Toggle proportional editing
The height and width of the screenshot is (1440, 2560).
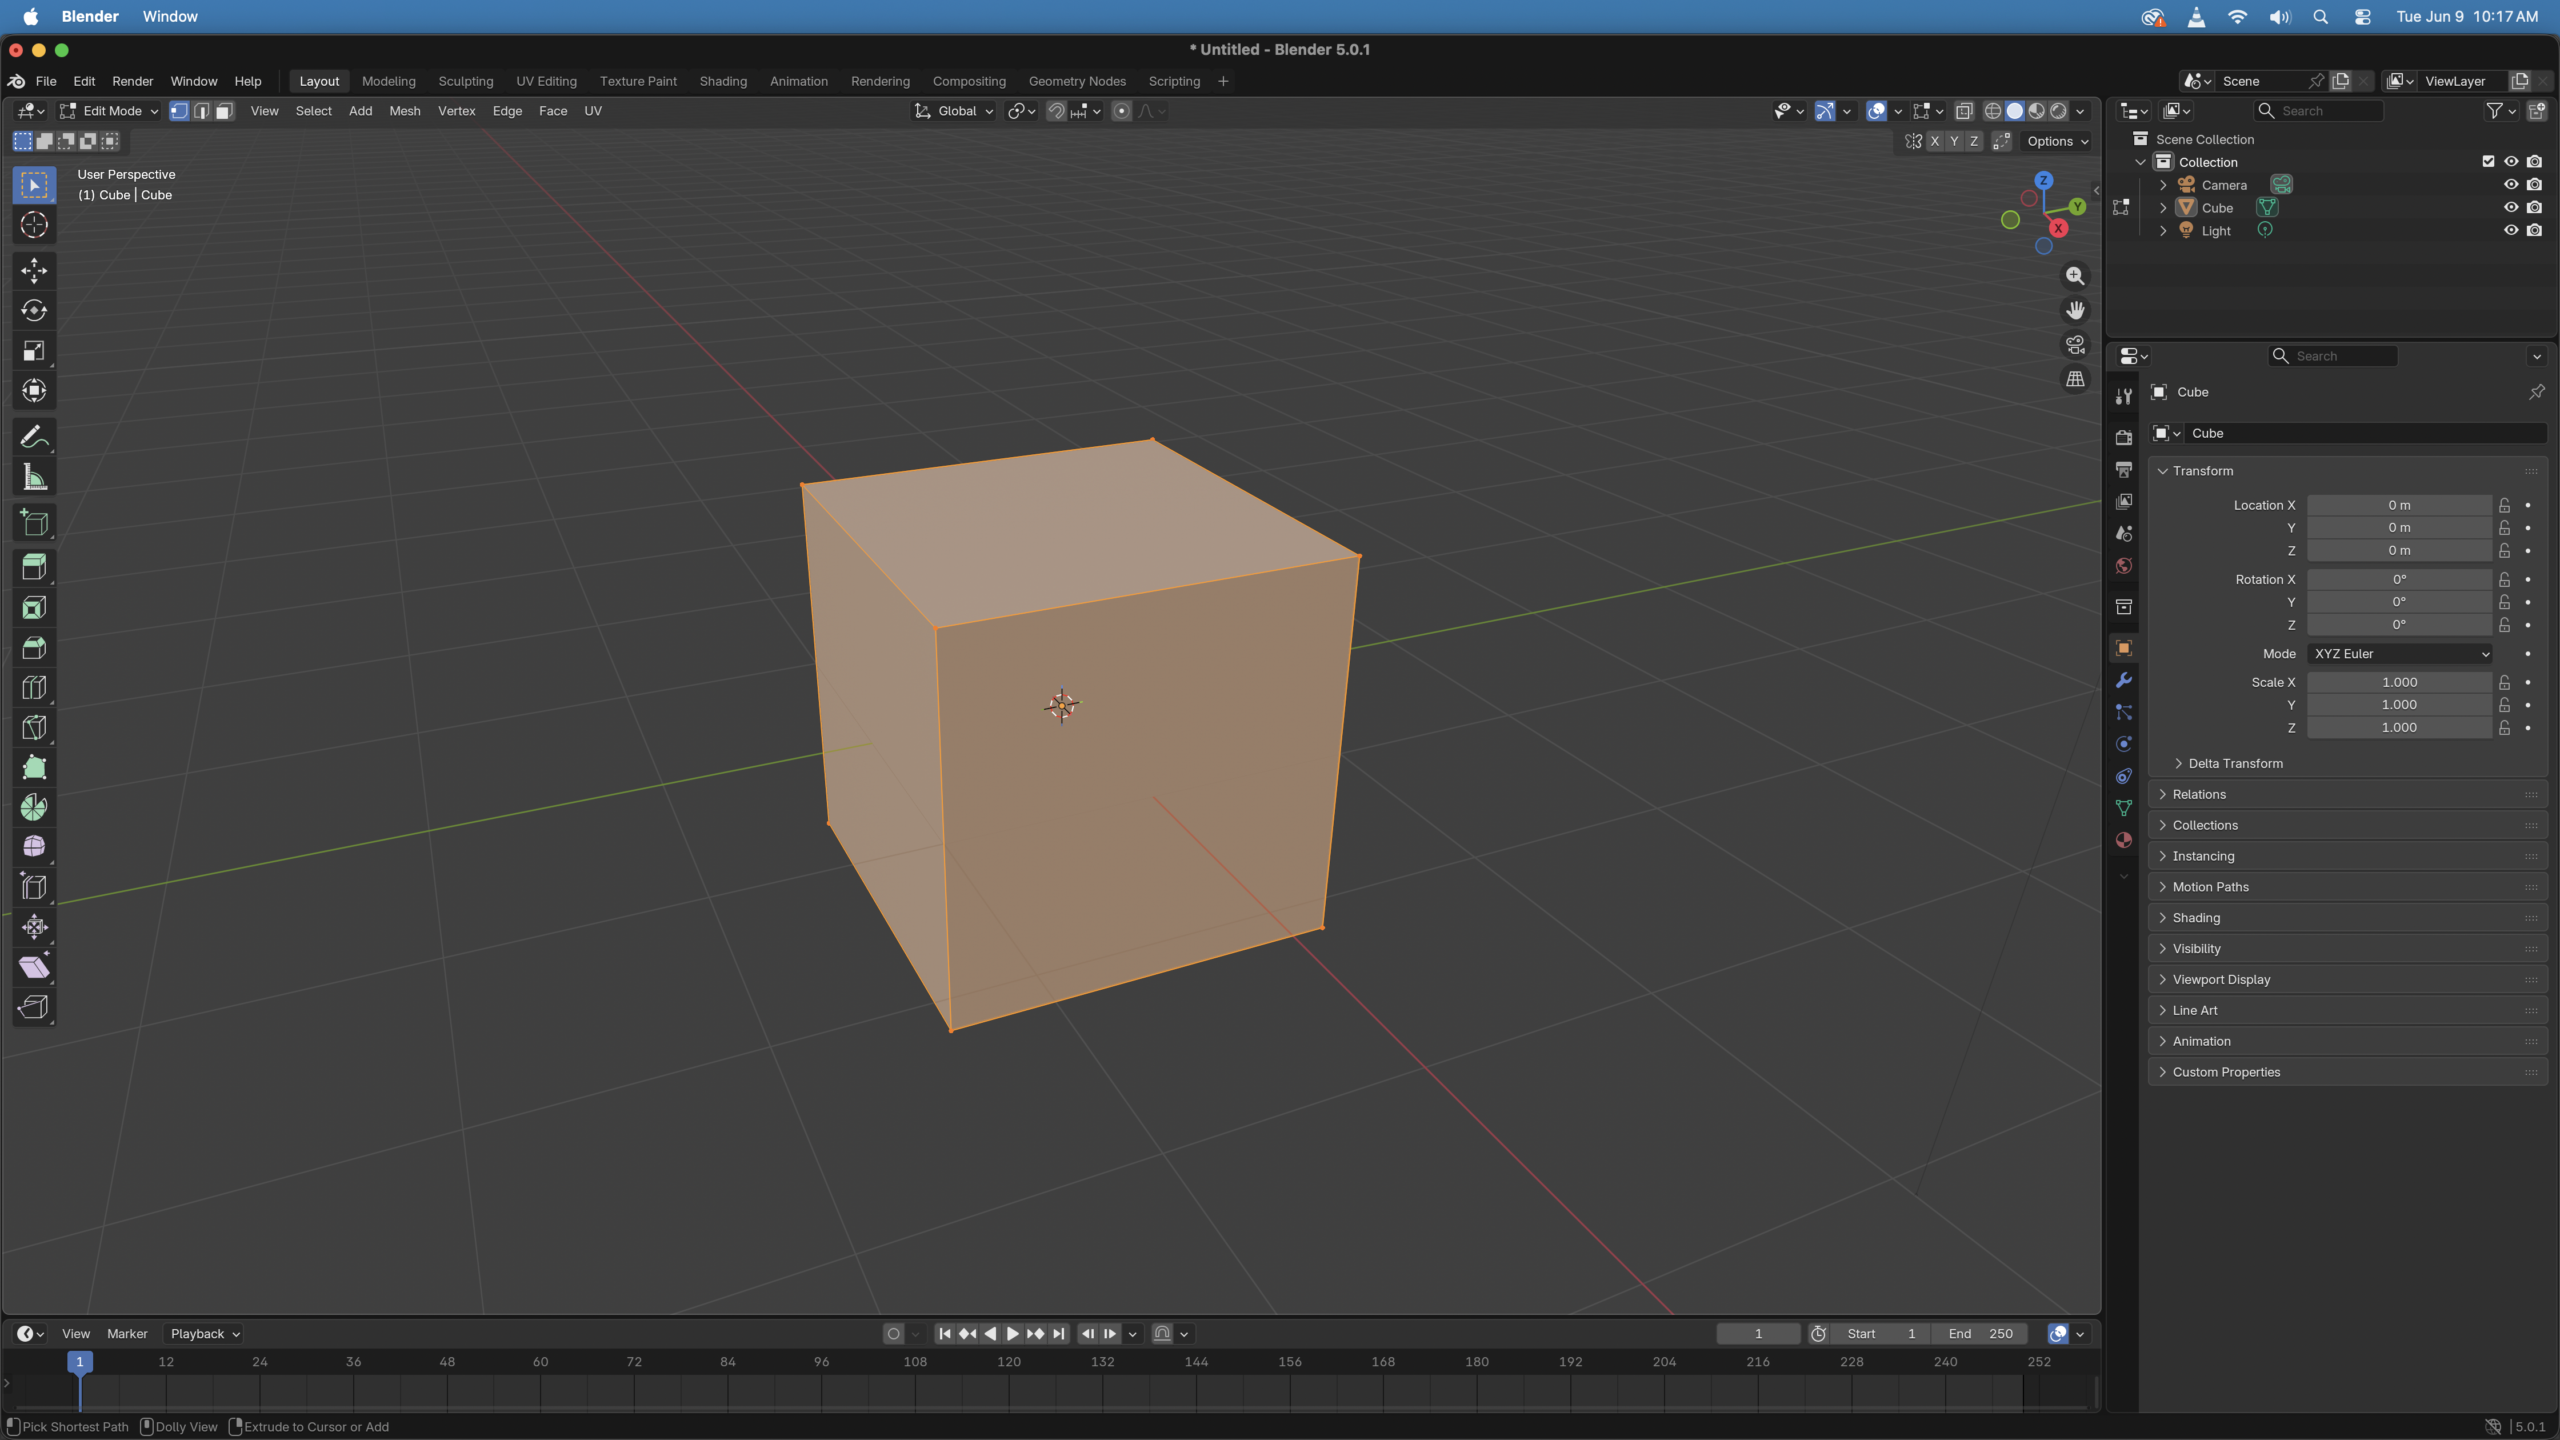point(1121,111)
